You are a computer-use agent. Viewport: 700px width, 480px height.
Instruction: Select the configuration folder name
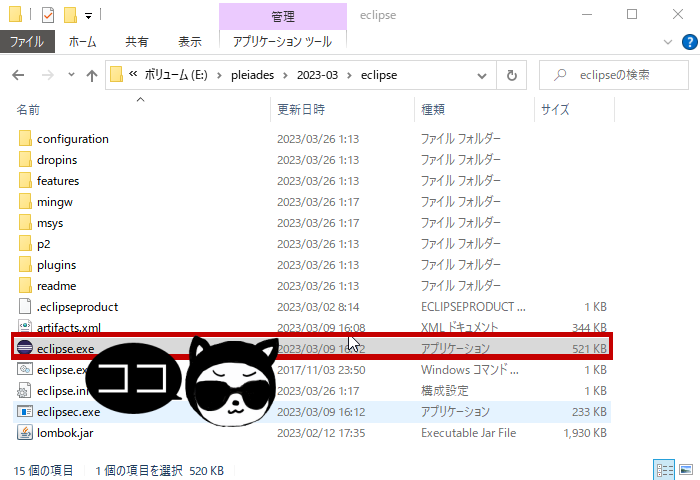click(73, 139)
